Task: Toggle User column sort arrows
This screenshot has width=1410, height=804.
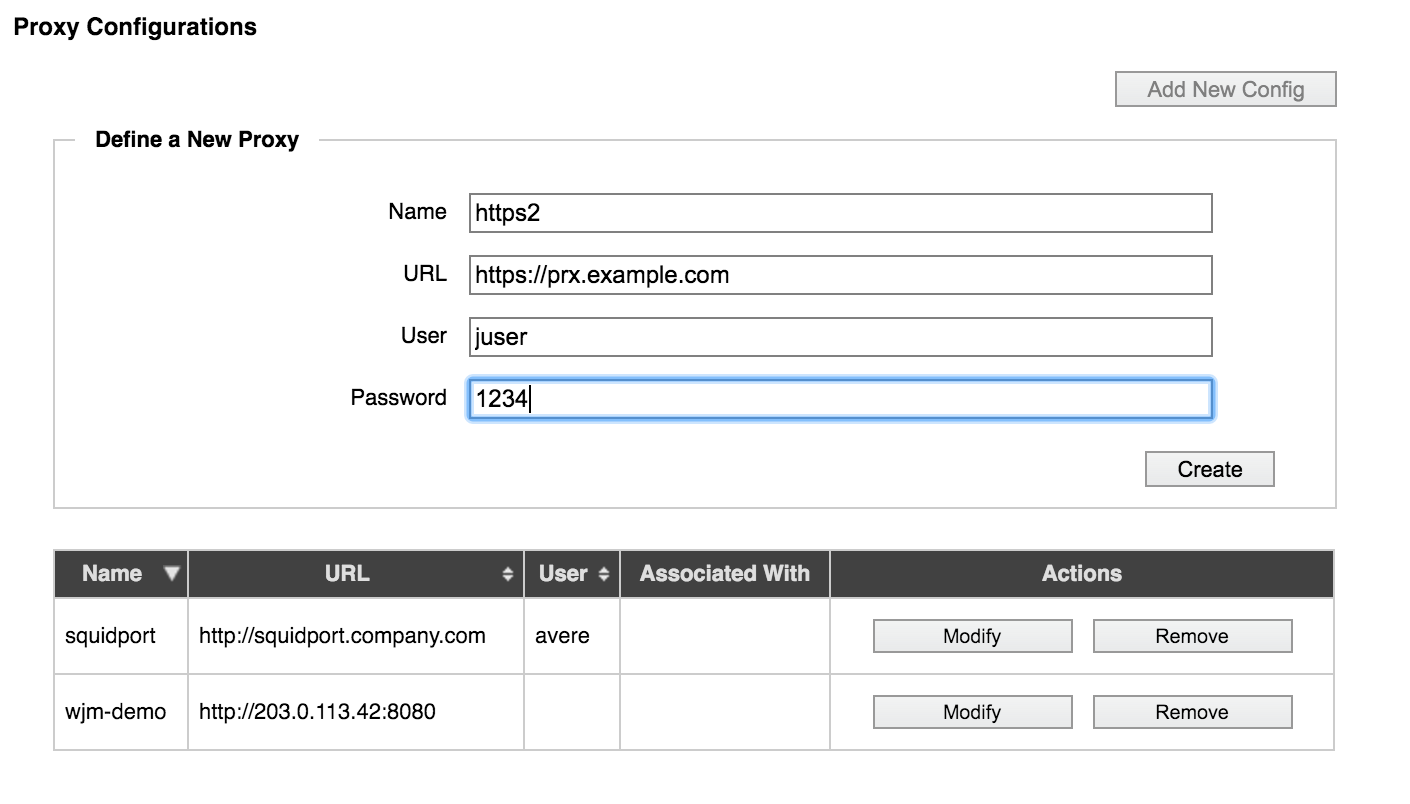Action: pos(603,574)
